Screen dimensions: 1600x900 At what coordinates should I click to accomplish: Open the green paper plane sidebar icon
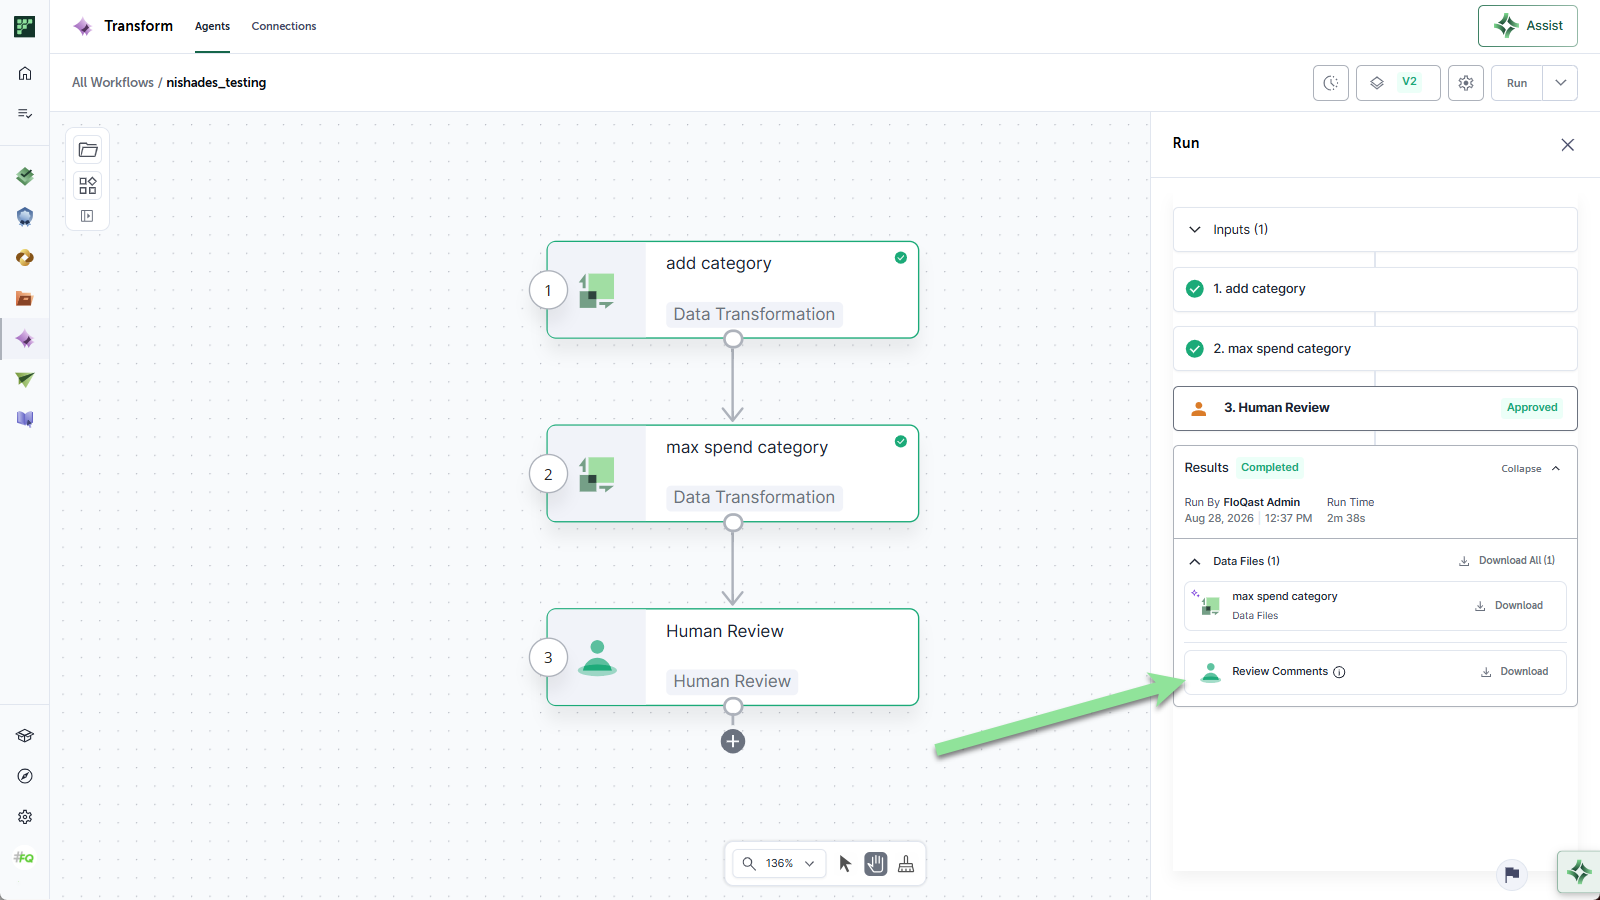point(25,379)
